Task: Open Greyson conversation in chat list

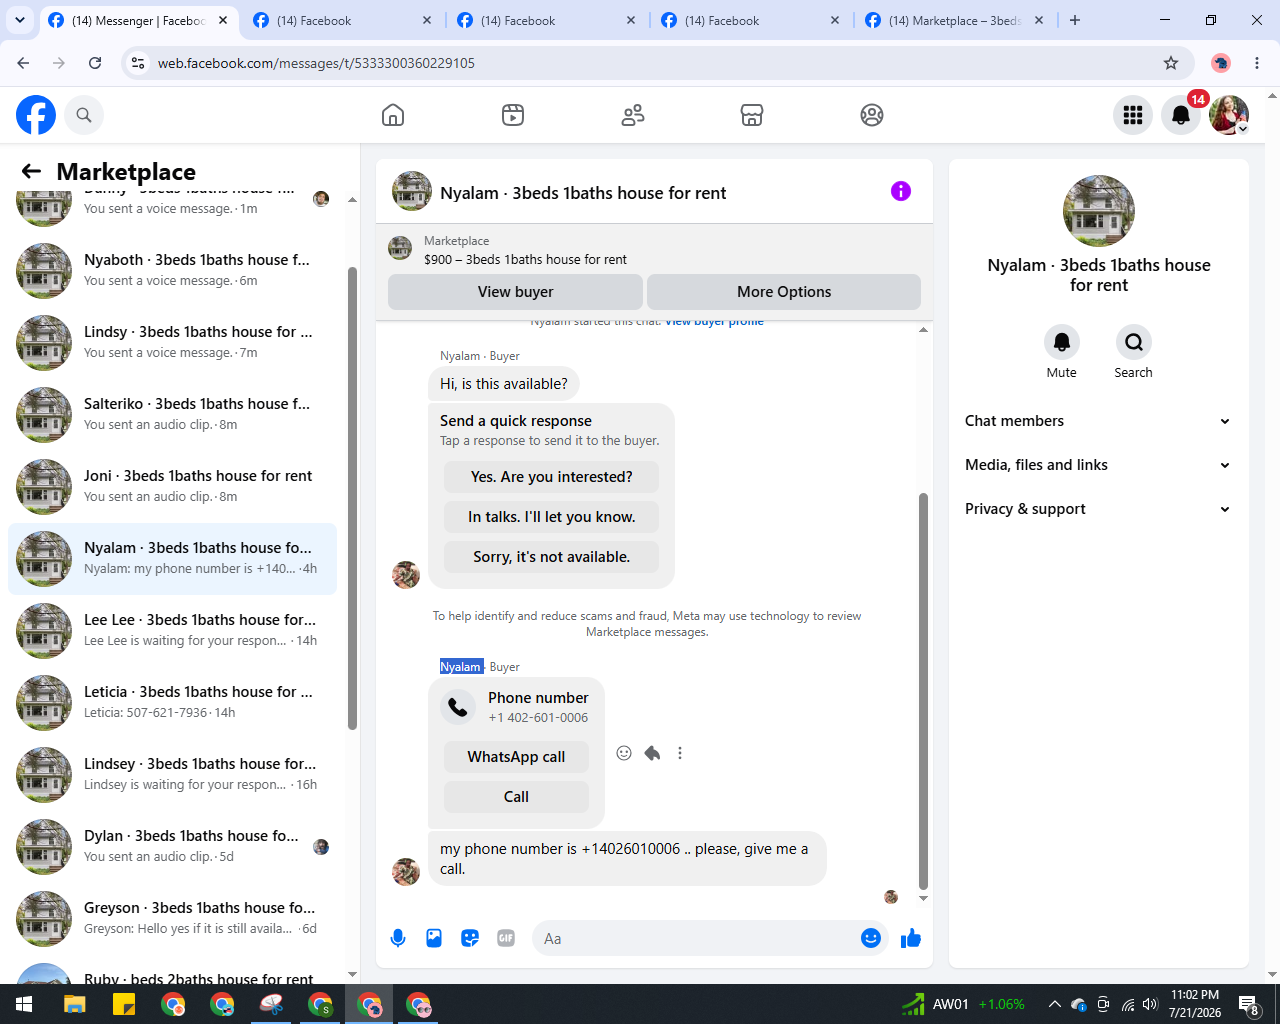Action: coord(172,918)
